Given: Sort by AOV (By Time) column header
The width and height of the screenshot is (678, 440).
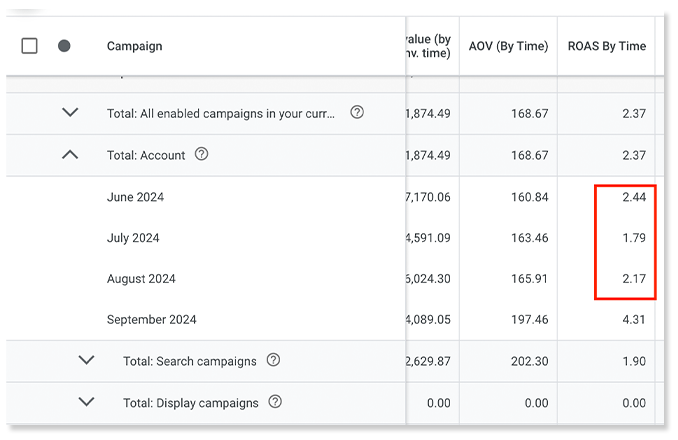Looking at the screenshot, I should 506,46.
